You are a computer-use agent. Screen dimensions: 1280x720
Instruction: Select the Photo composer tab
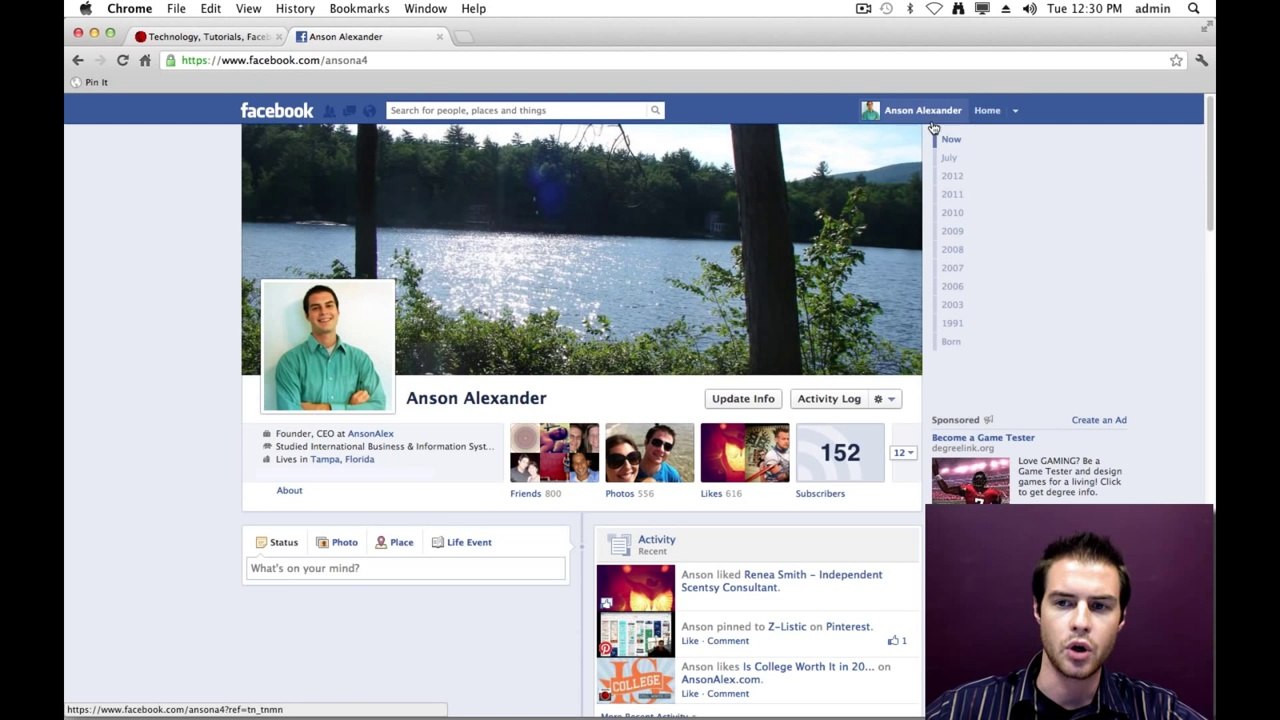click(337, 542)
